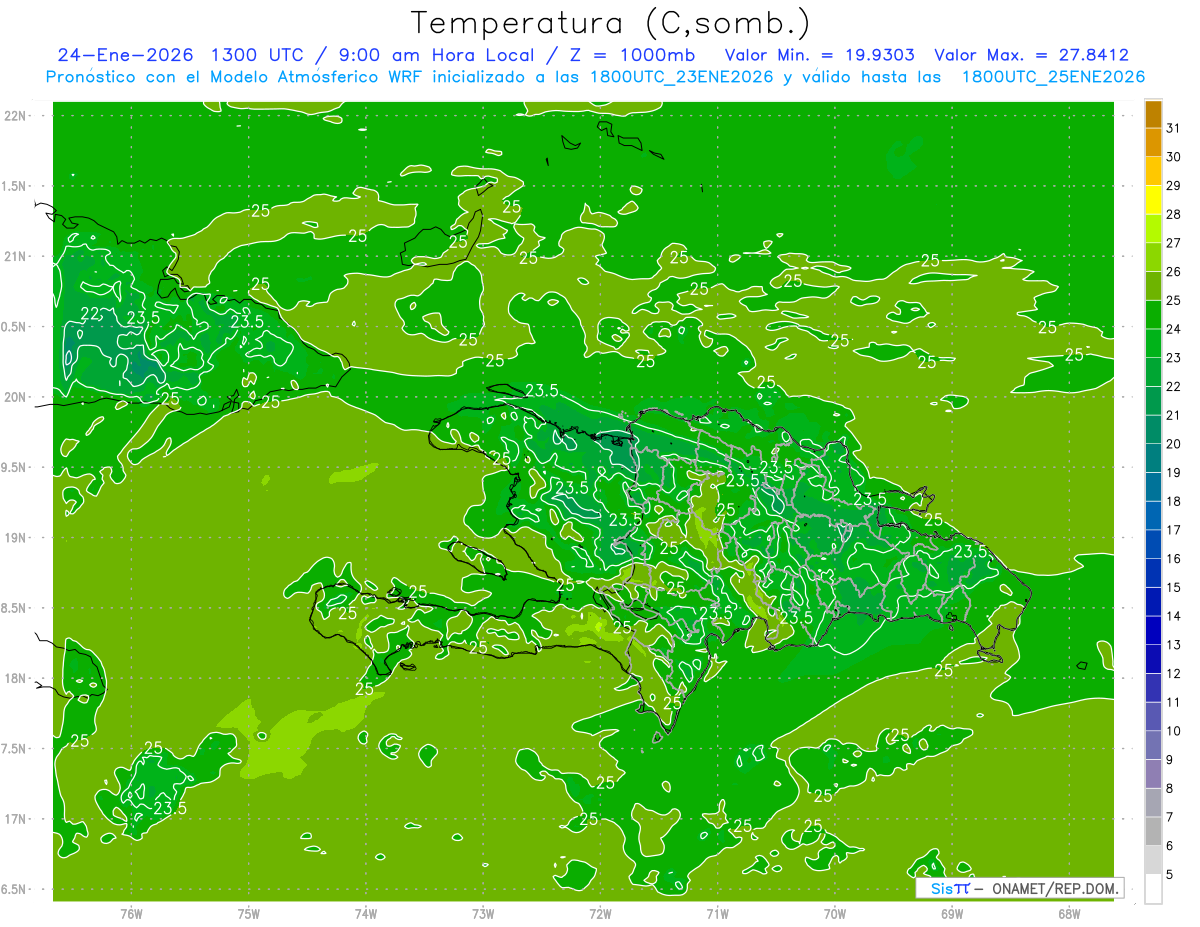
Task: Click the date text '24-Ene-2026'
Action: 125,55
